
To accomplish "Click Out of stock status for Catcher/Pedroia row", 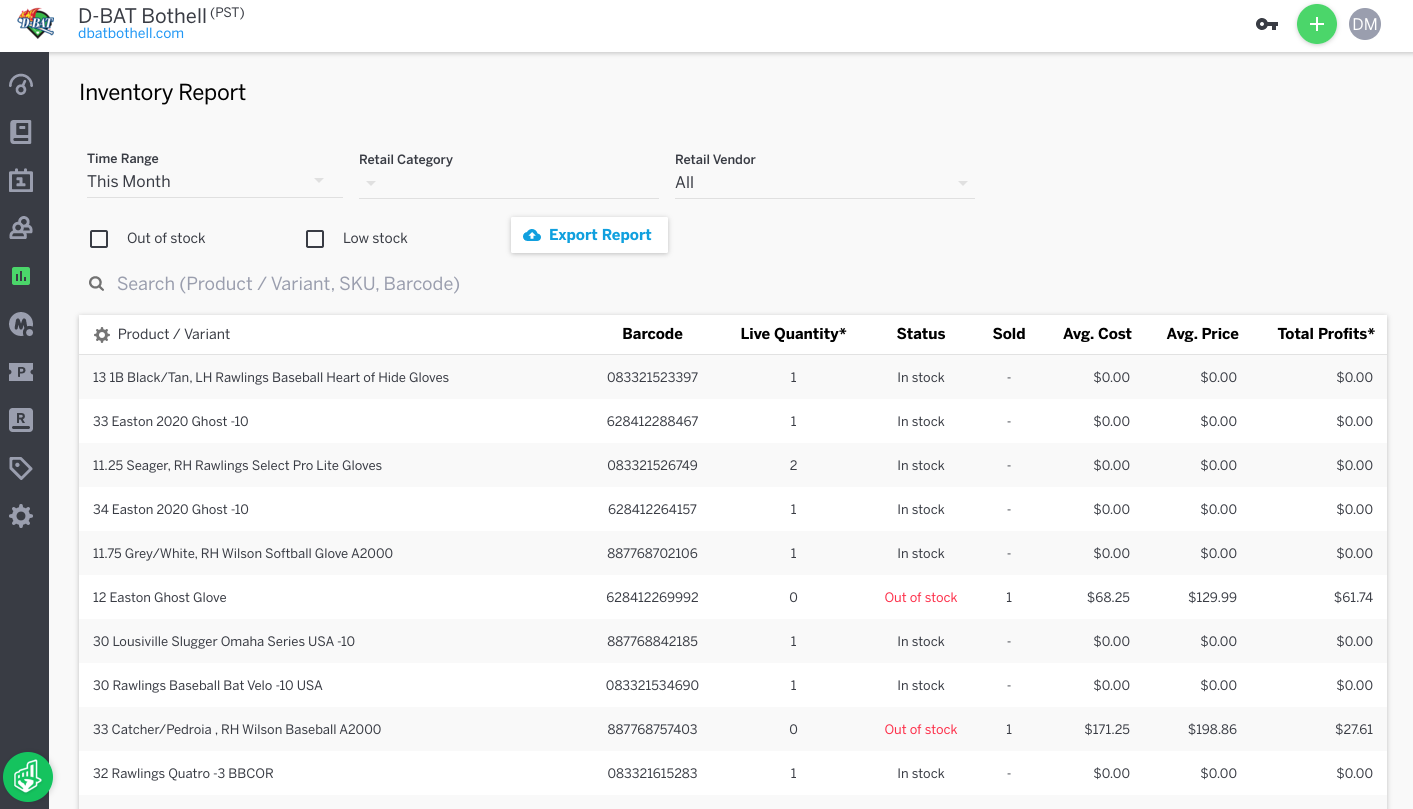I will pos(921,730).
